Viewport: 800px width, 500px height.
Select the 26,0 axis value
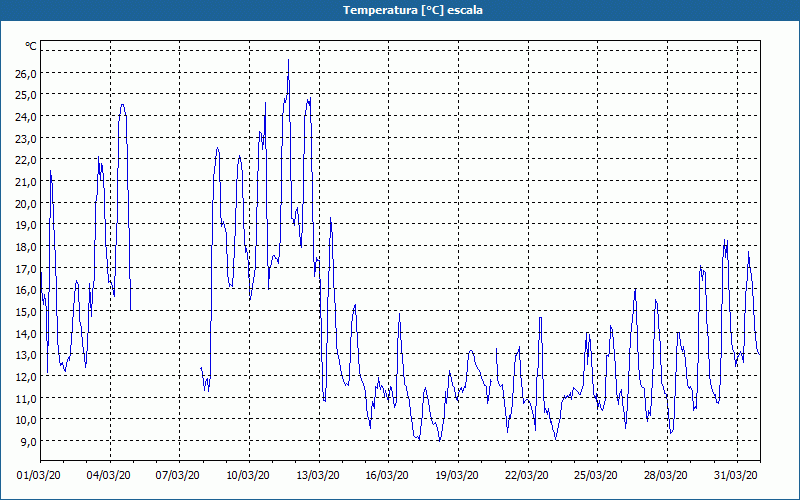(x=26, y=73)
